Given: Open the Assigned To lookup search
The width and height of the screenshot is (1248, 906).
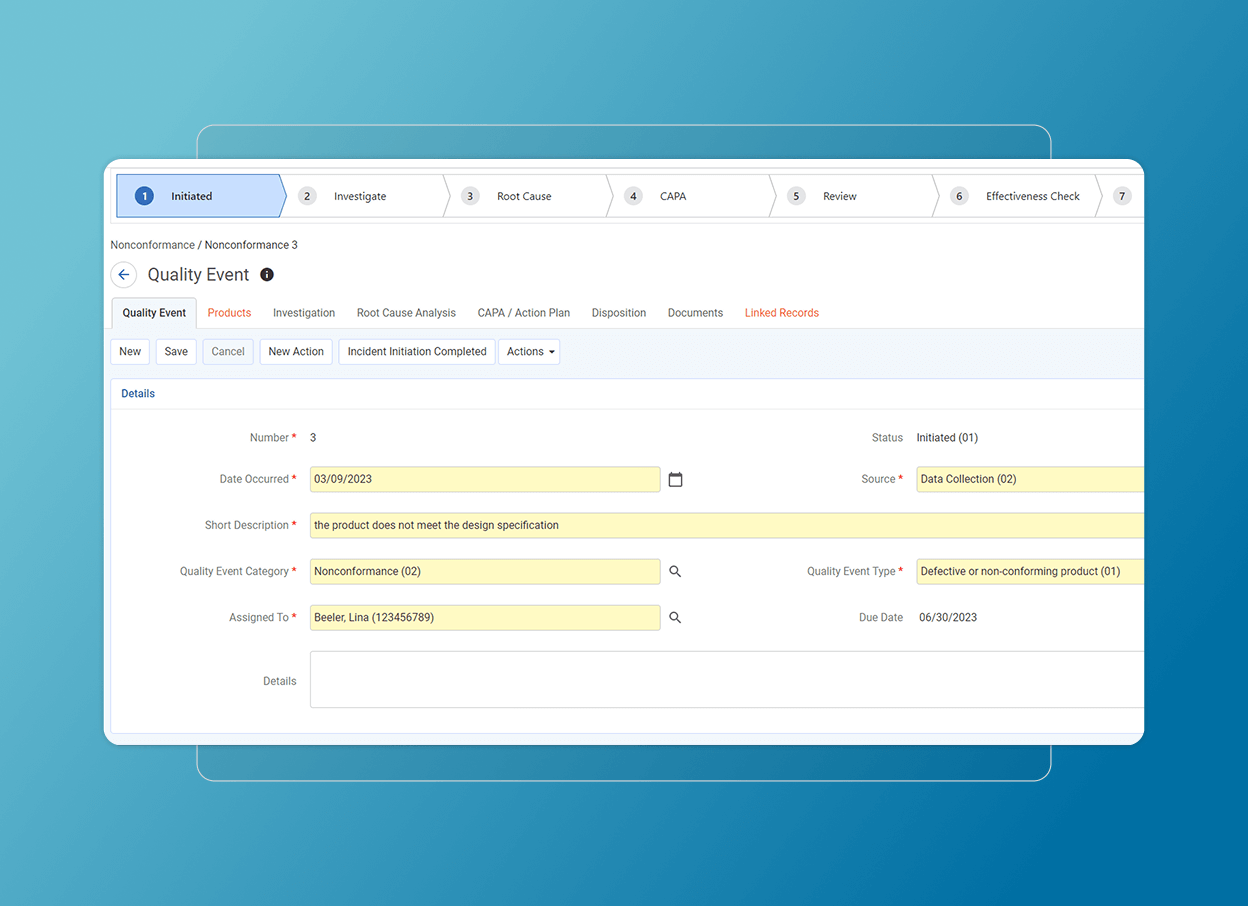Looking at the screenshot, I should [x=675, y=617].
